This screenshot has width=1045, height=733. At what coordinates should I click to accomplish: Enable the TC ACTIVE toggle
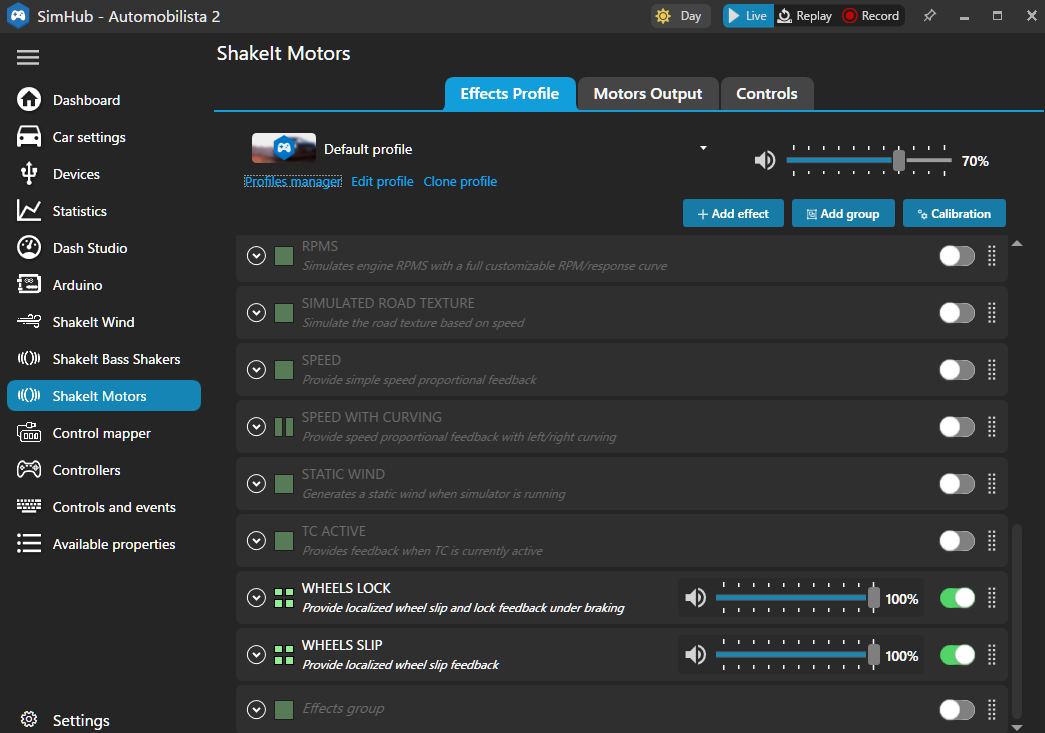(957, 540)
